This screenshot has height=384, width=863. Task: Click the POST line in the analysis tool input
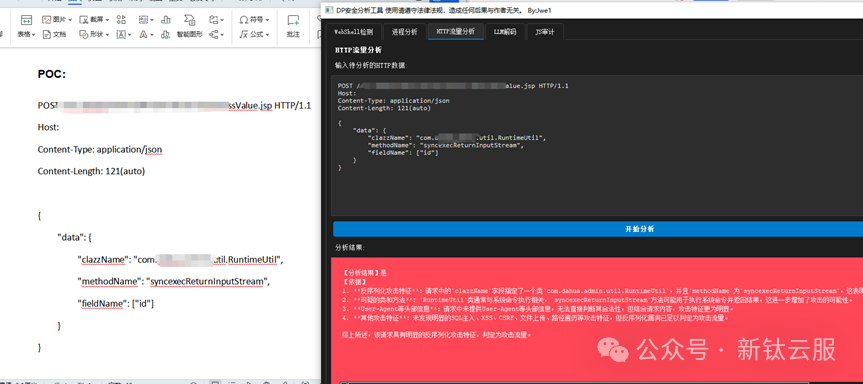click(x=453, y=86)
